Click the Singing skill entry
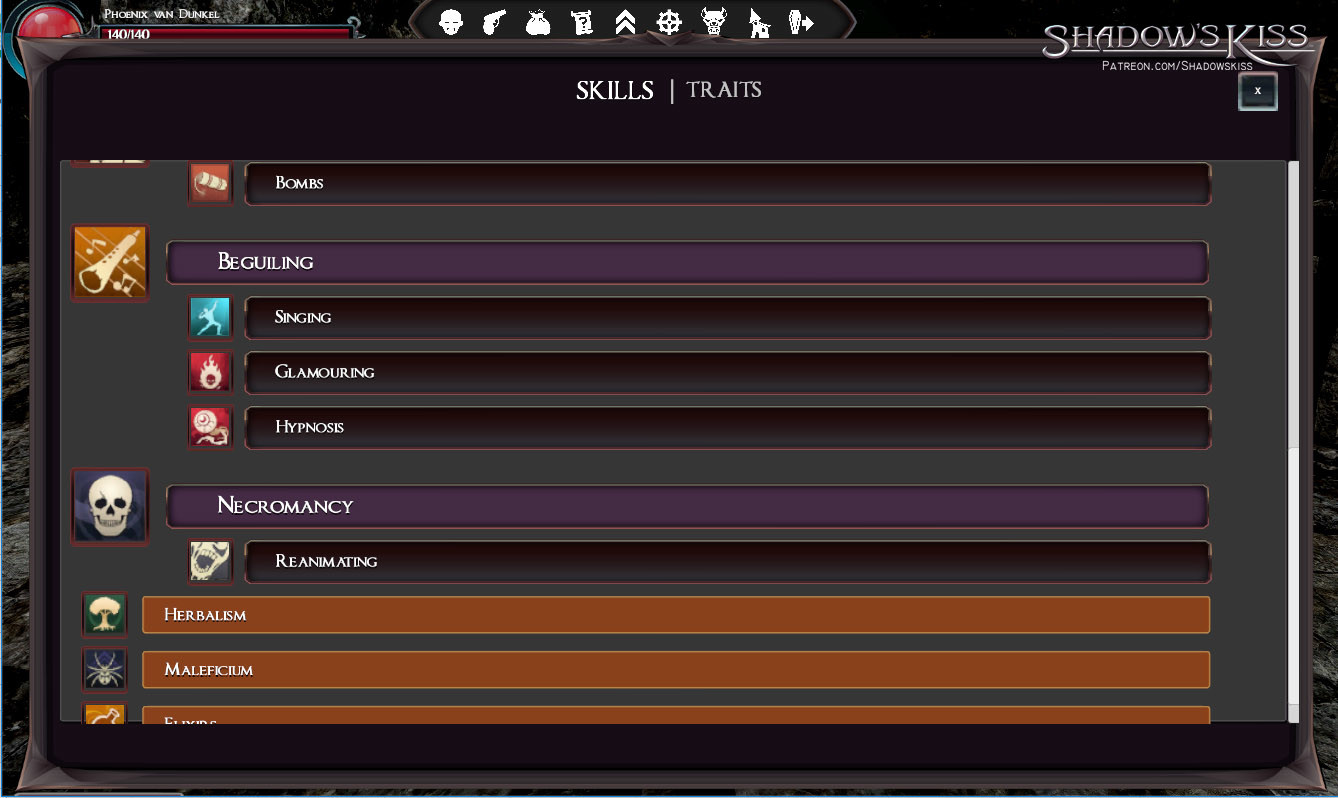The height and width of the screenshot is (798, 1338). tap(727, 317)
